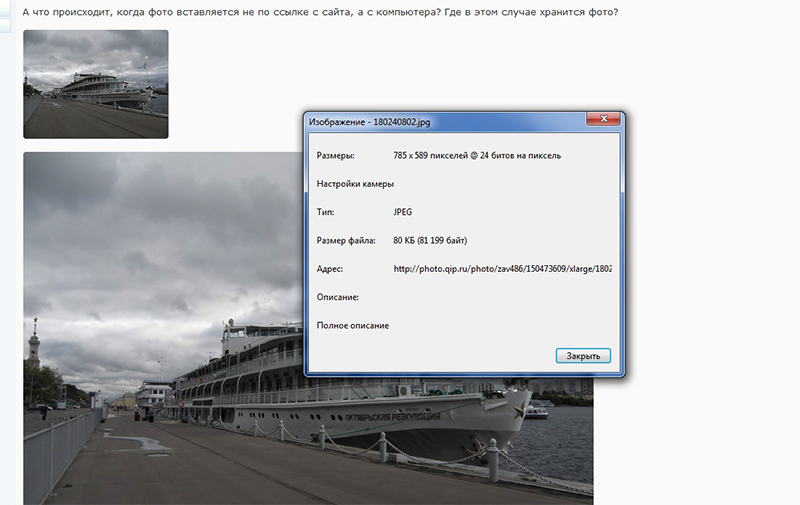Click the dialog title bar 'Изображение - 180240802.jpg'
This screenshot has width=800, height=505.
400,121
